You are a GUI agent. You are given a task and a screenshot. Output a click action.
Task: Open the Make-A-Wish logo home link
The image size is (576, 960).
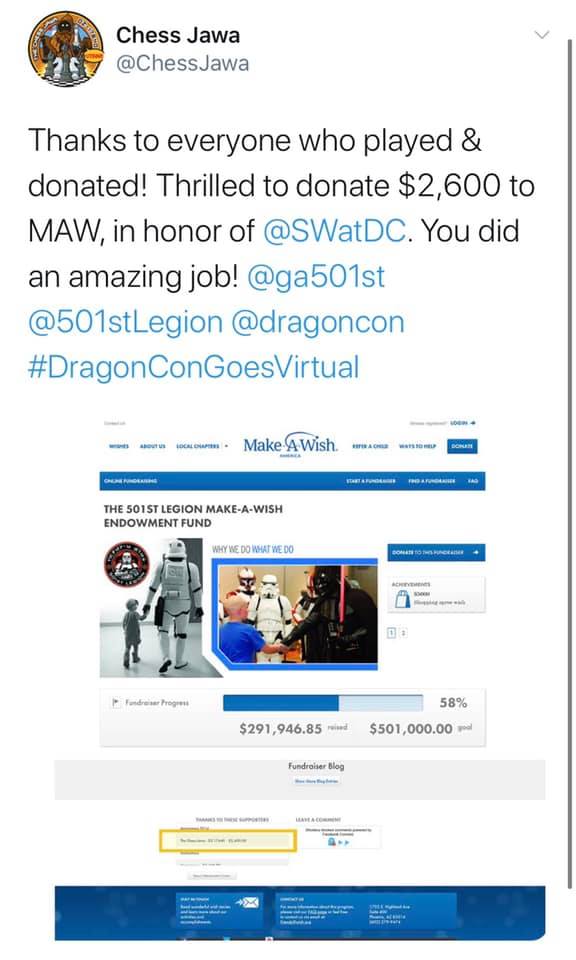coord(291,445)
